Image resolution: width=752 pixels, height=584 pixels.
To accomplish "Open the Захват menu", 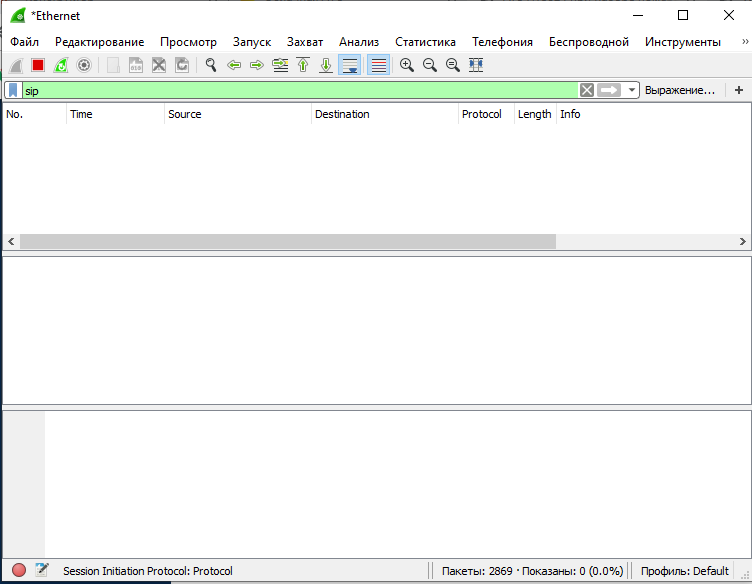I will (305, 42).
